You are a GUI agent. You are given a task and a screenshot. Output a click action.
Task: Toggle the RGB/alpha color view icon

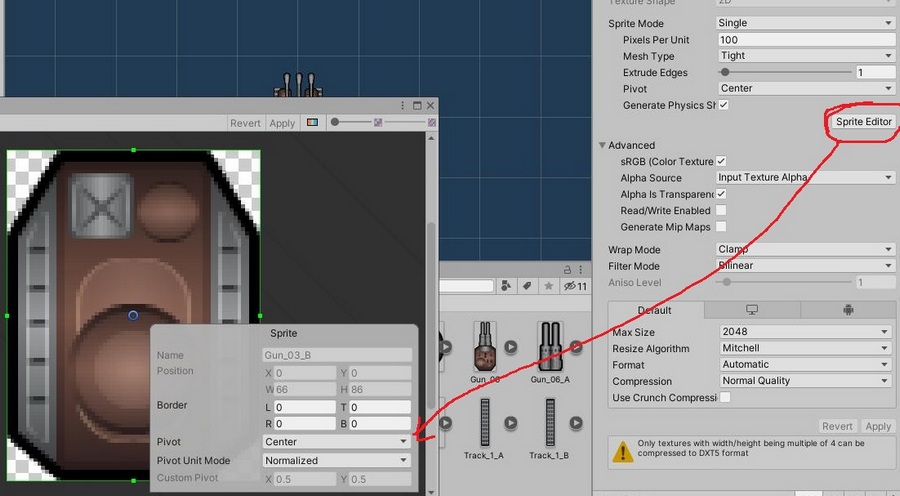point(313,123)
